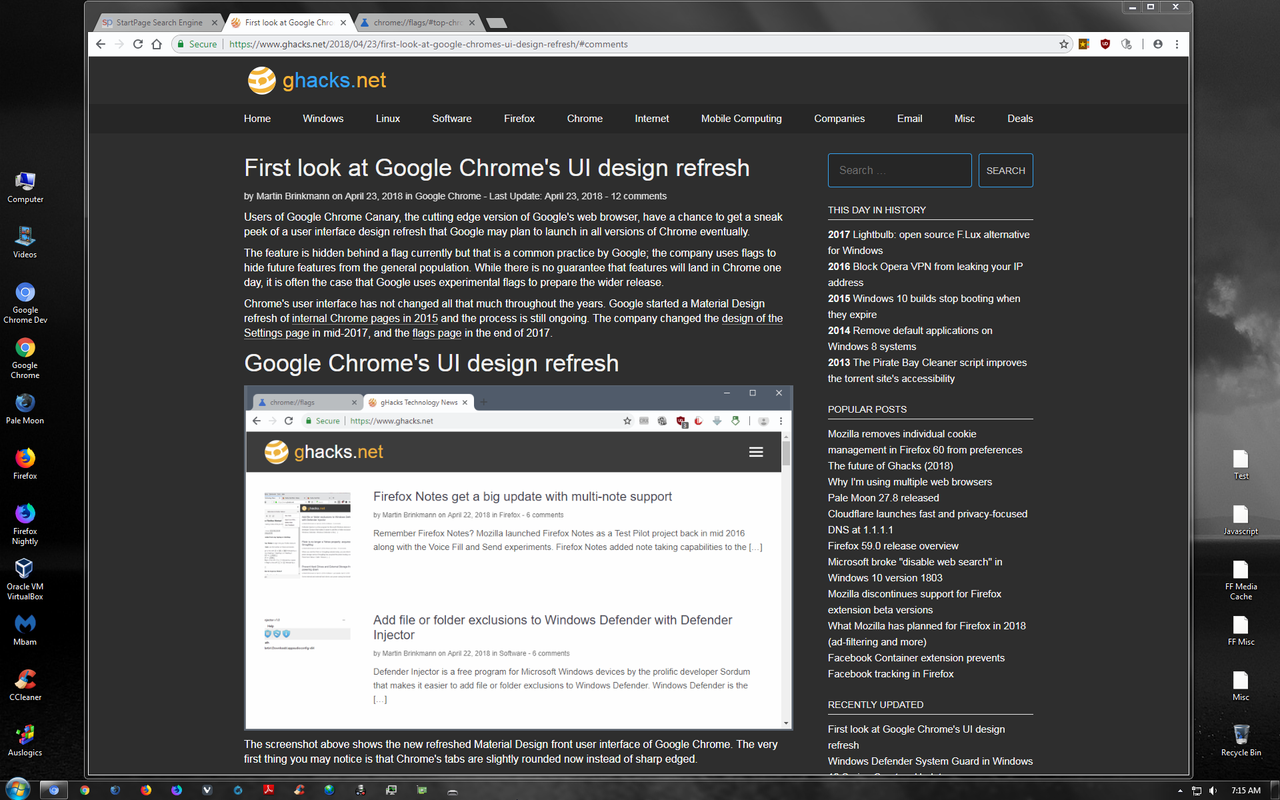Screen dimensions: 1280x800
Task: Open 'Cloudflare launches fast and privacy-focused DNS'
Action: [x=927, y=521]
